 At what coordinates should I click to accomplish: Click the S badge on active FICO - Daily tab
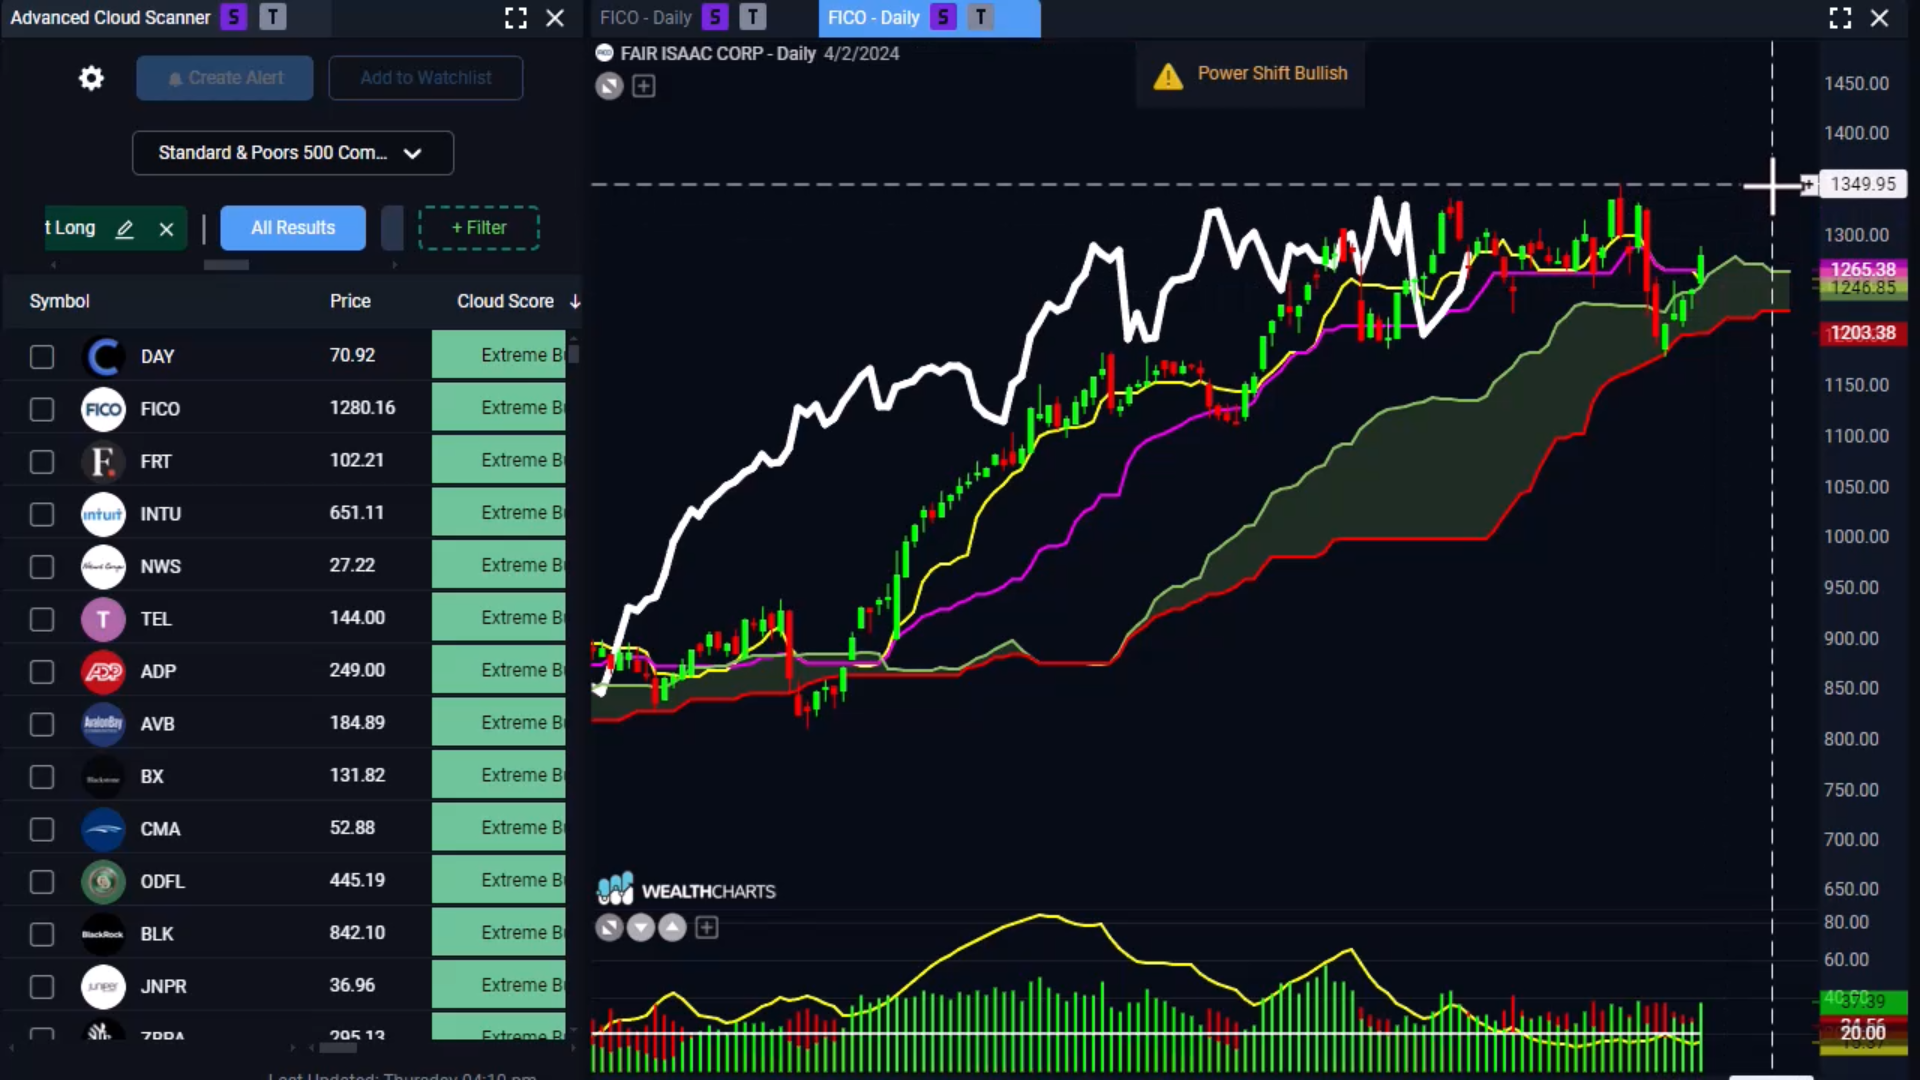[943, 17]
